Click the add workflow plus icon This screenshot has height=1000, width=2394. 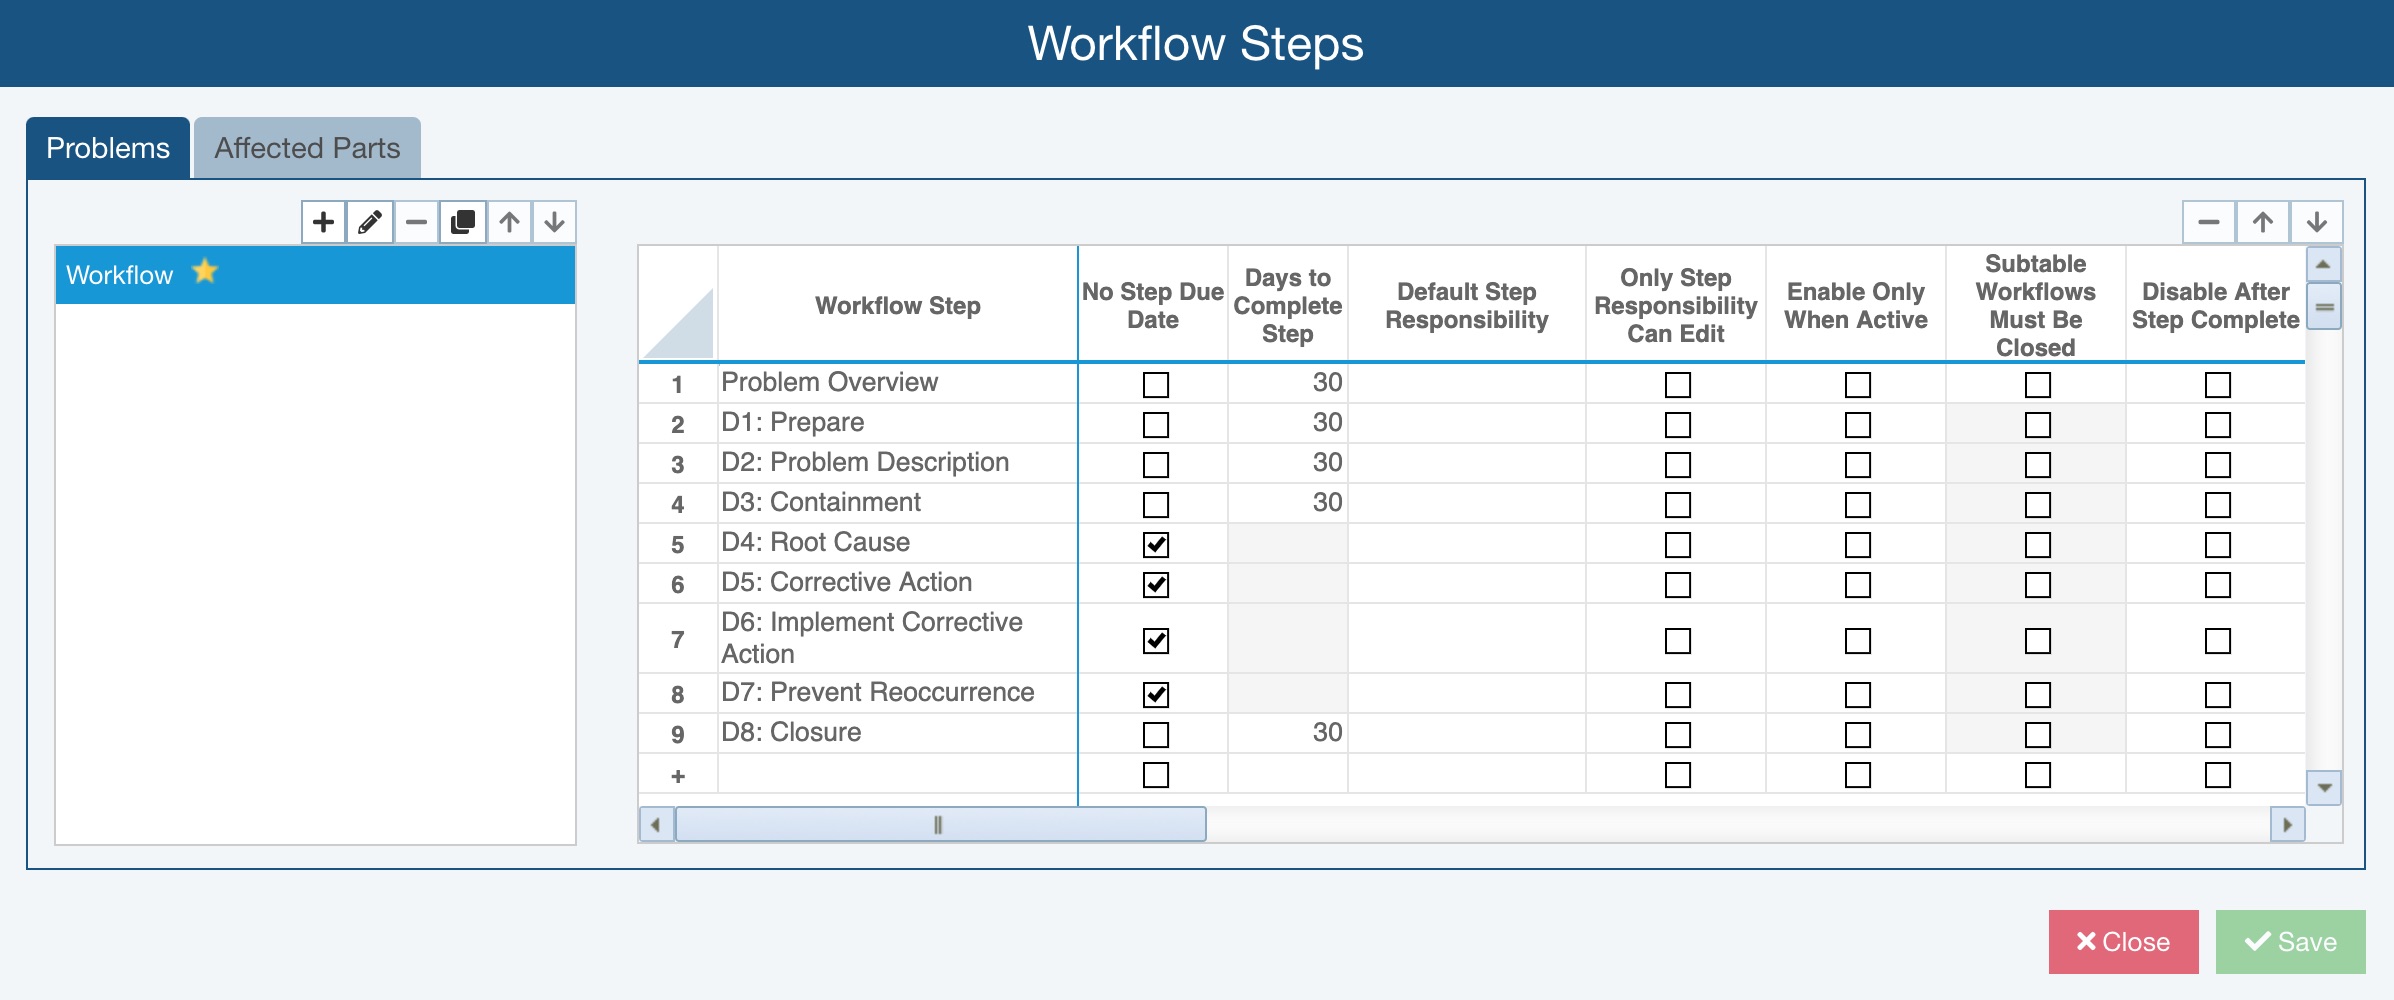[323, 222]
